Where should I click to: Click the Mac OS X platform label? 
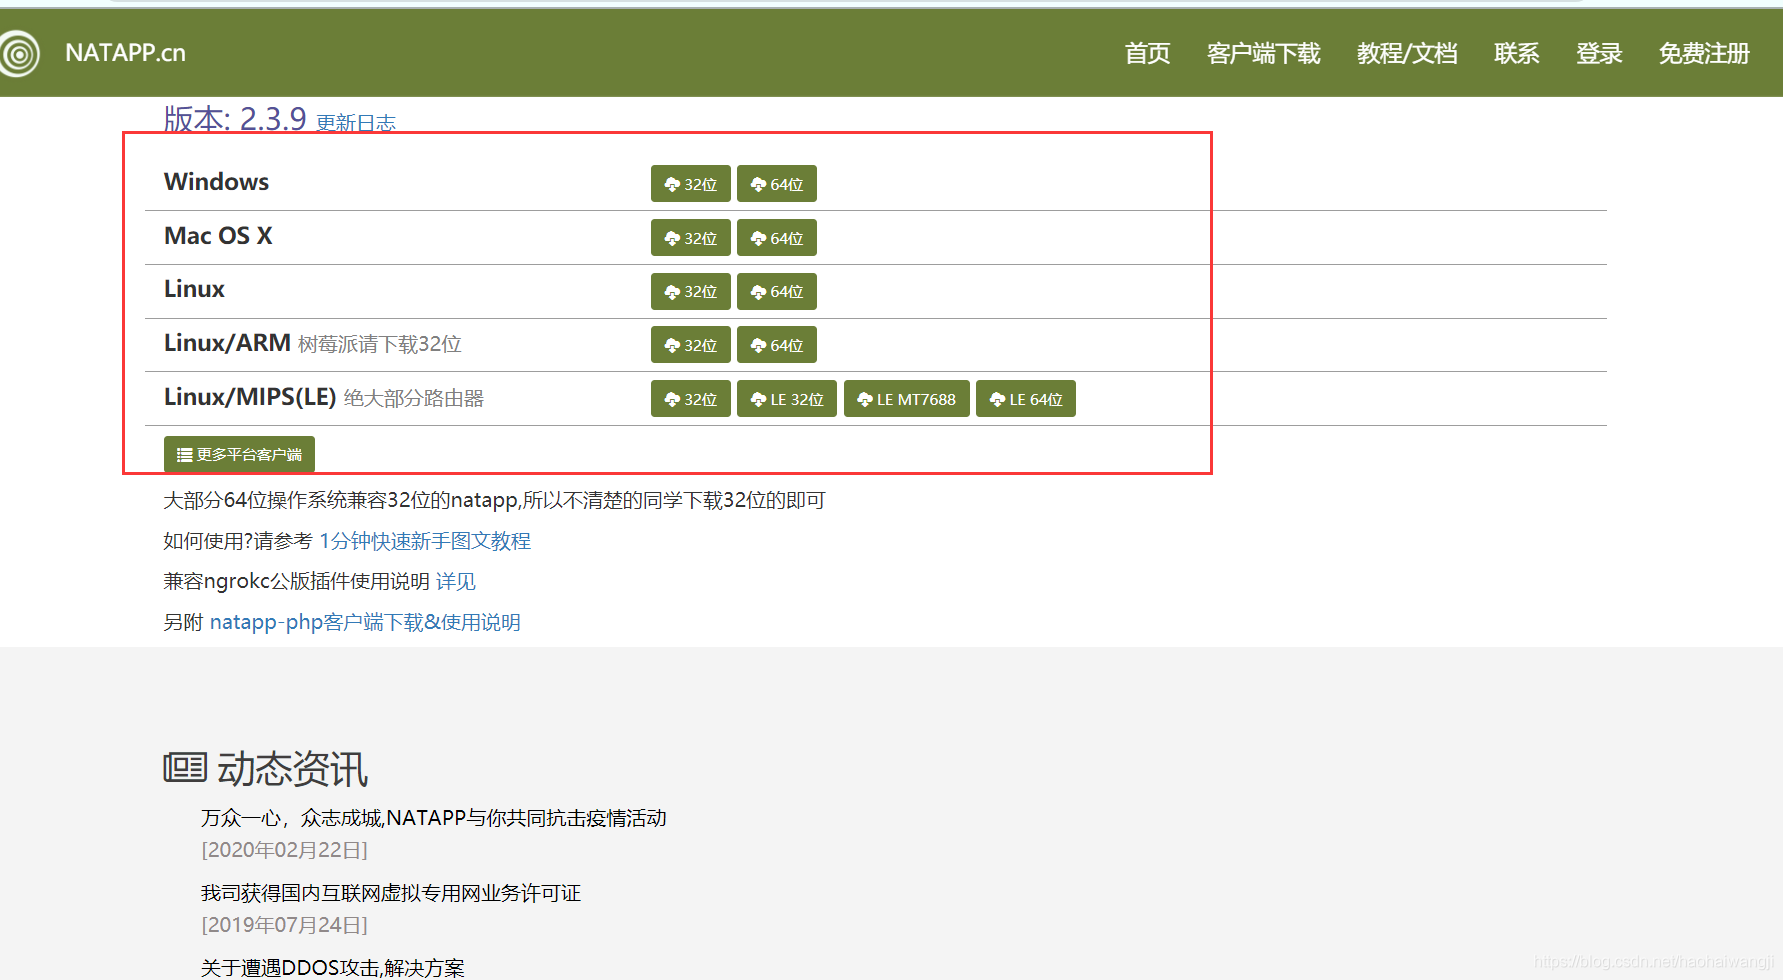(218, 236)
